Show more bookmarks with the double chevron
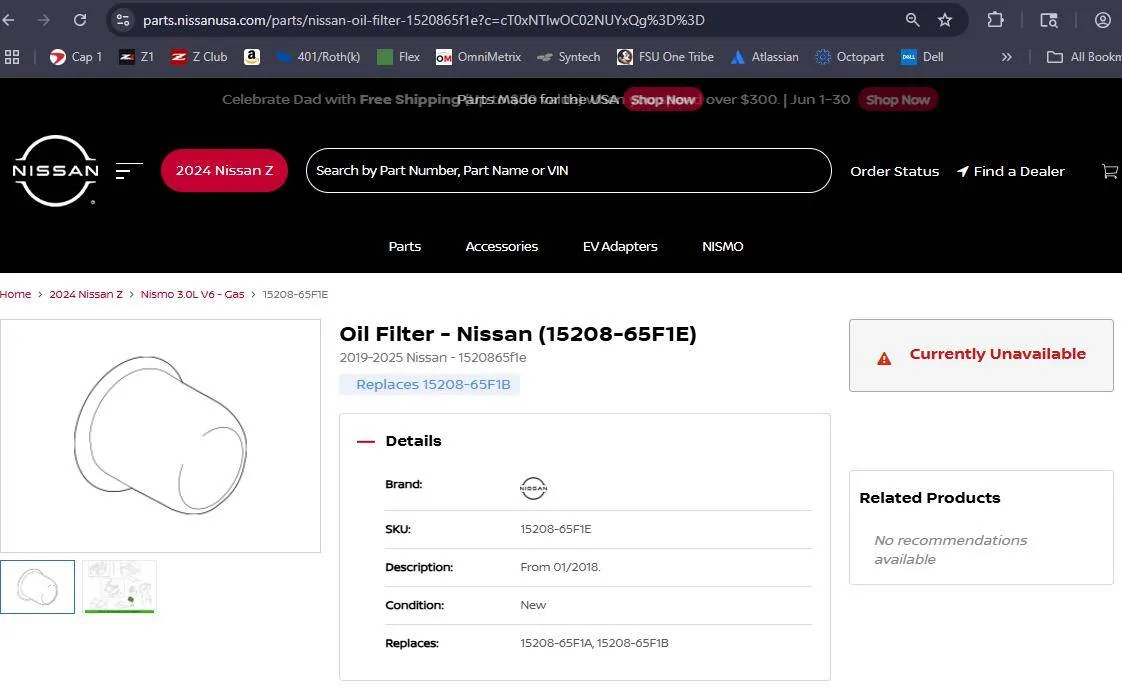 tap(1006, 57)
